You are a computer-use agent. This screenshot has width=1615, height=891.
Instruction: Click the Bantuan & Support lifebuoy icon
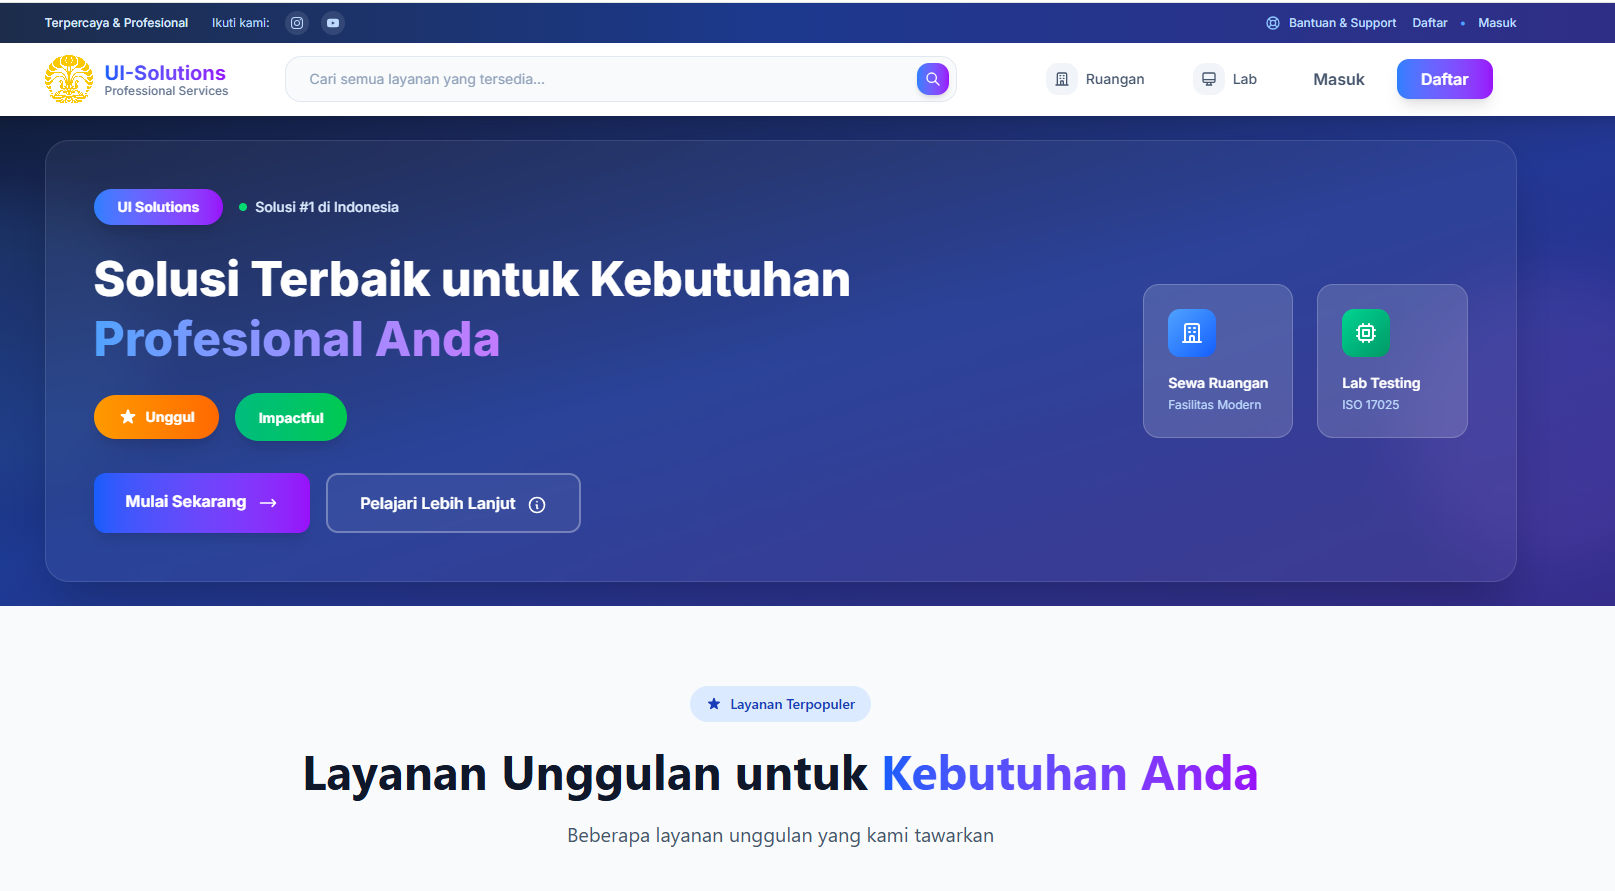point(1273,23)
